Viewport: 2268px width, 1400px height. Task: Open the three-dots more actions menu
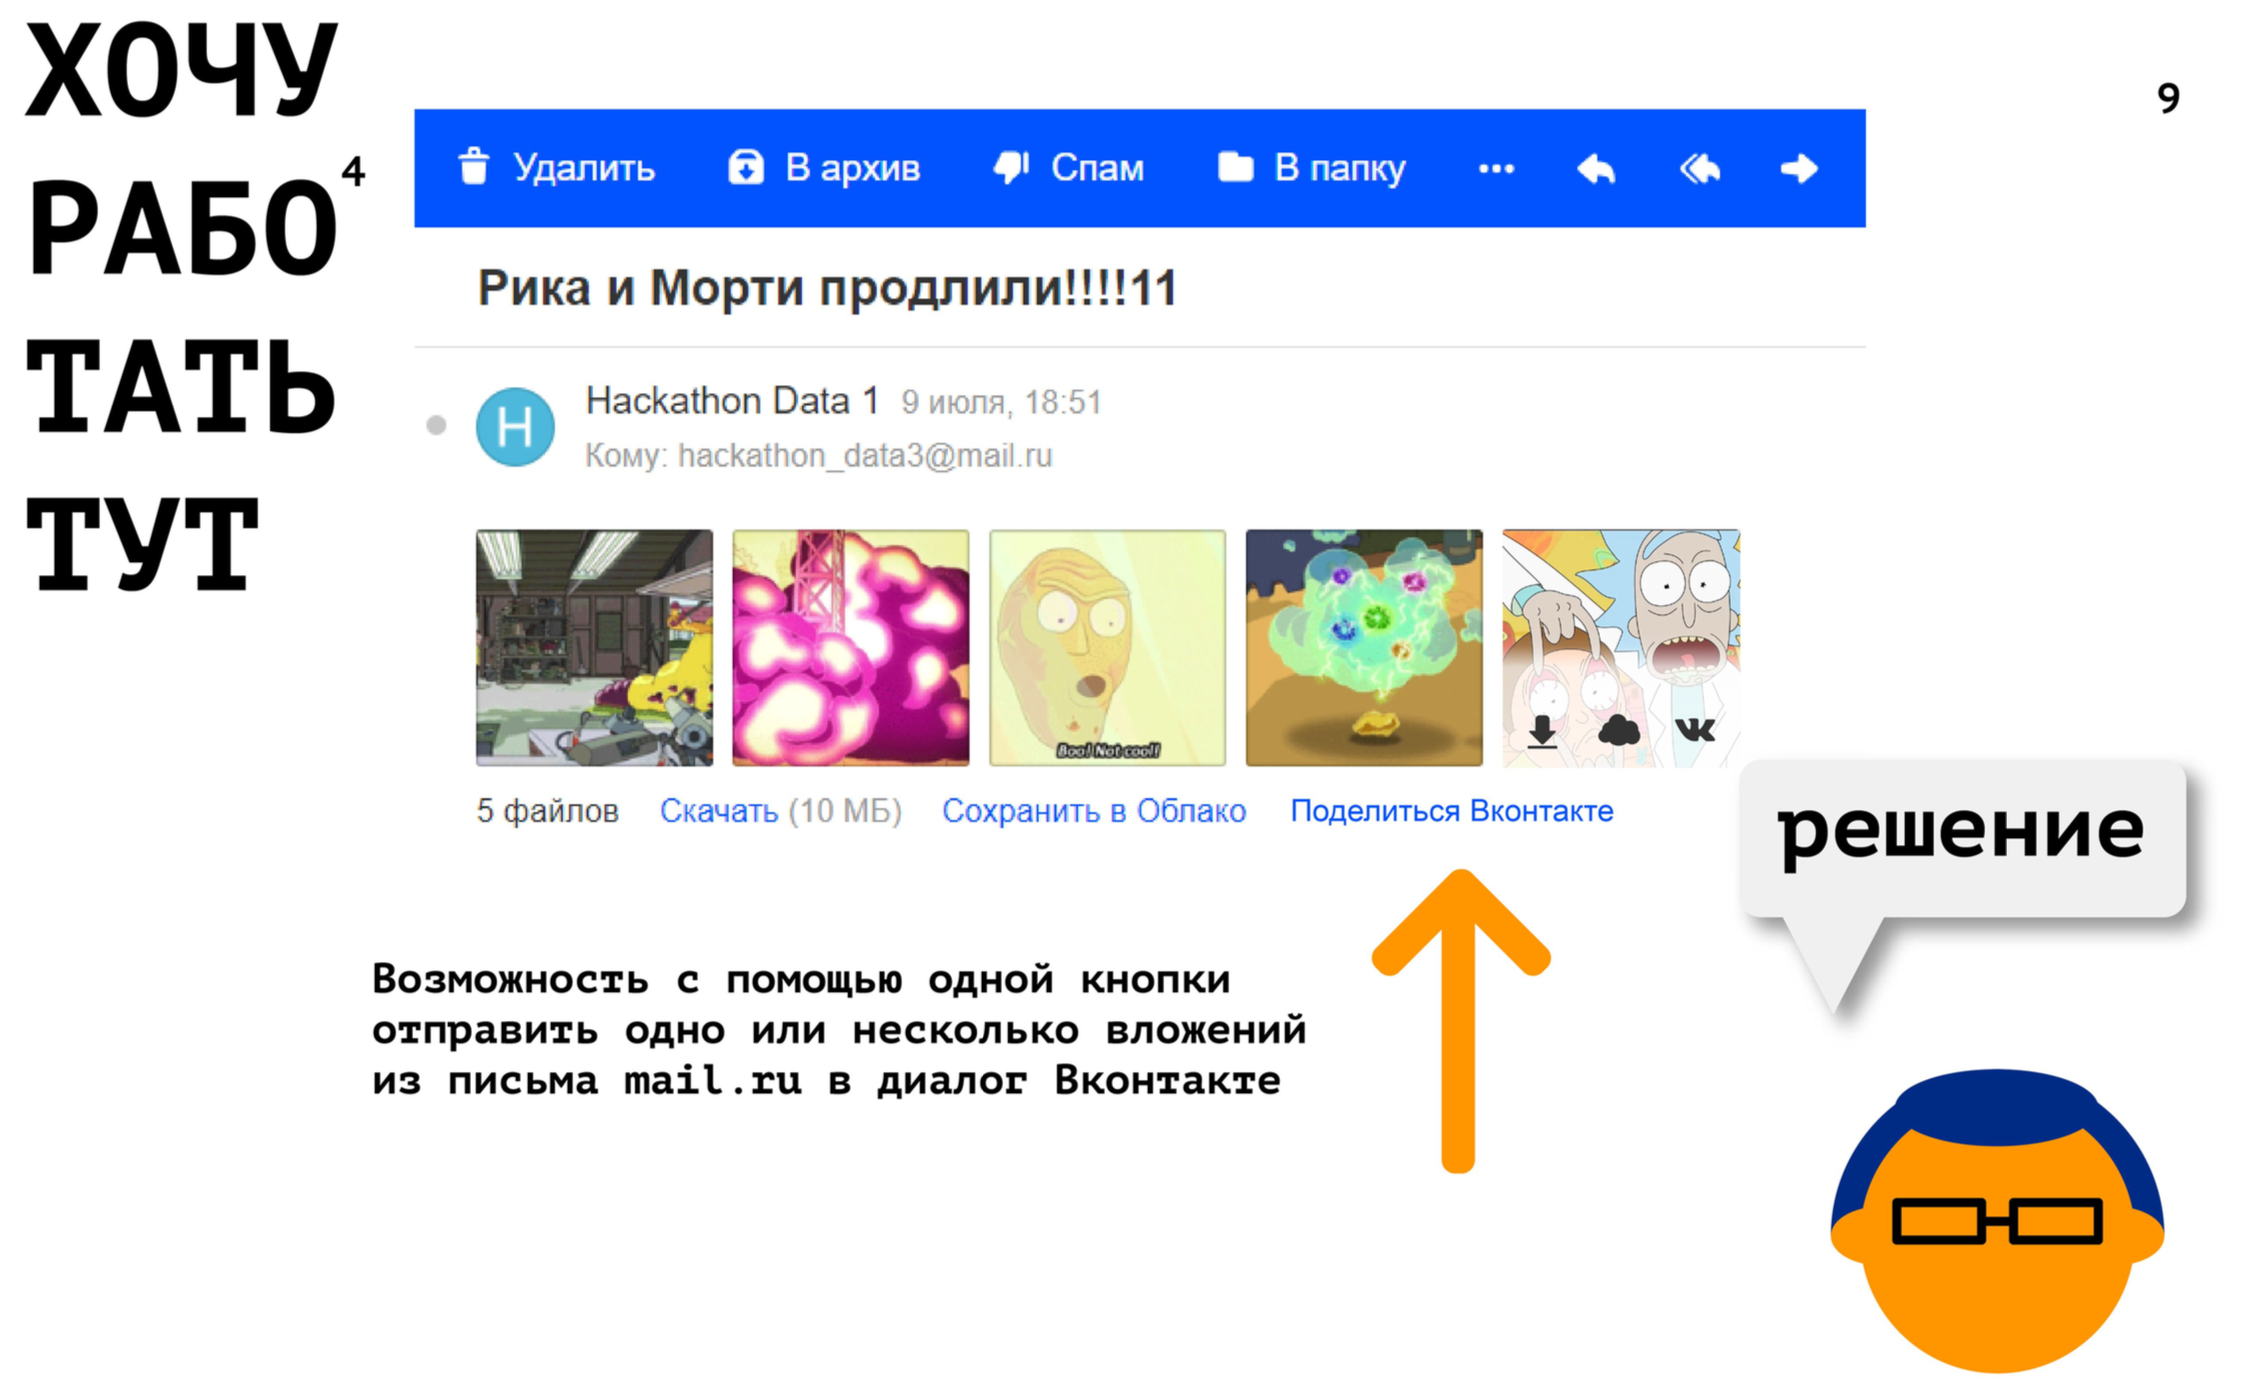[x=1497, y=169]
